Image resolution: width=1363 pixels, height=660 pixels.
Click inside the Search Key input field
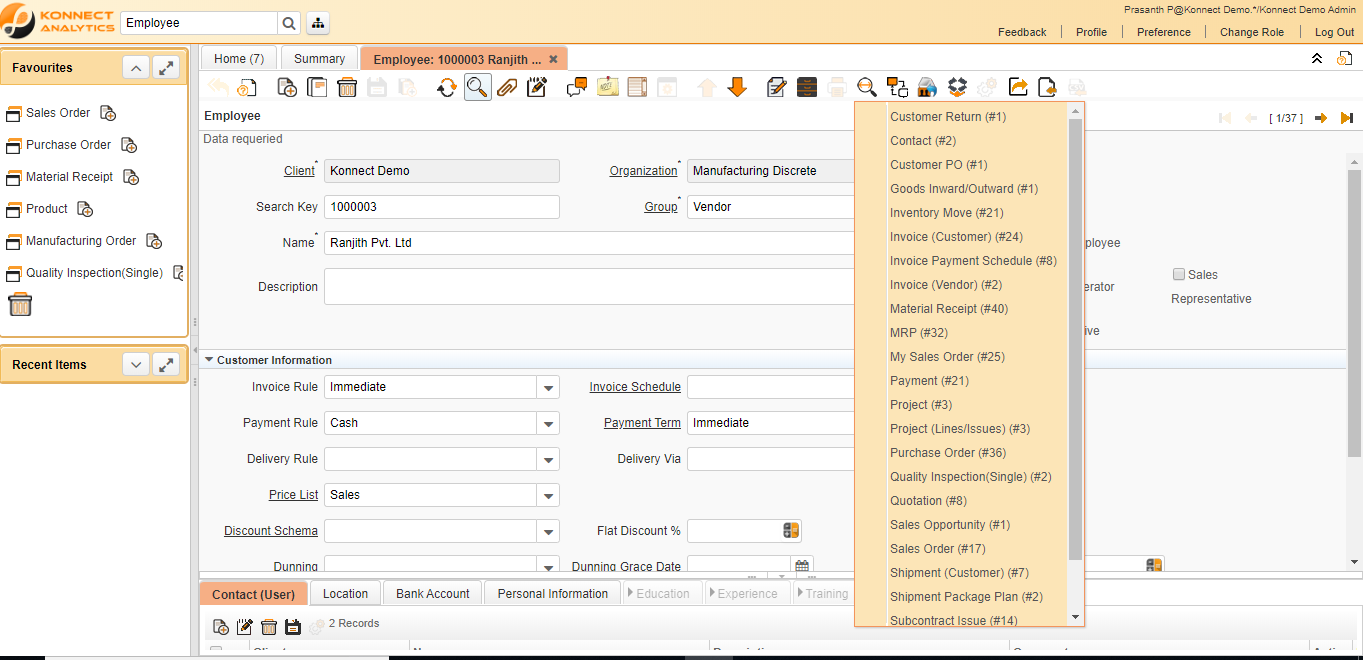(440, 206)
